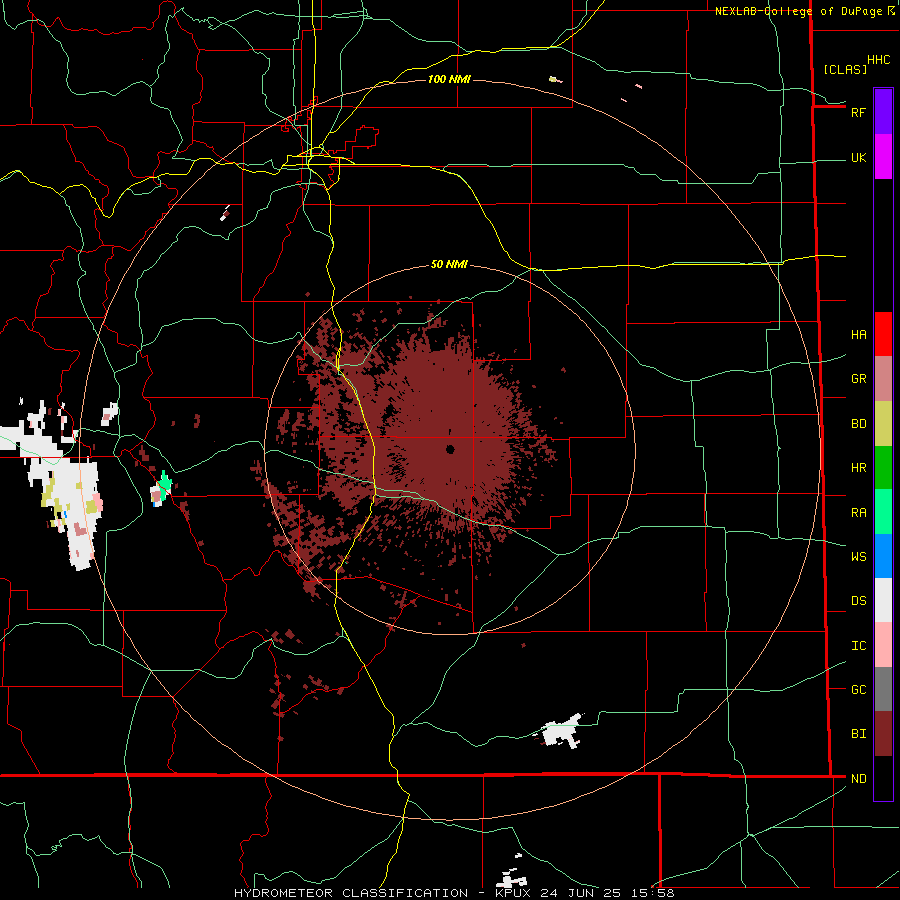Click the ND legend label
This screenshot has width=900, height=900.
click(x=858, y=779)
